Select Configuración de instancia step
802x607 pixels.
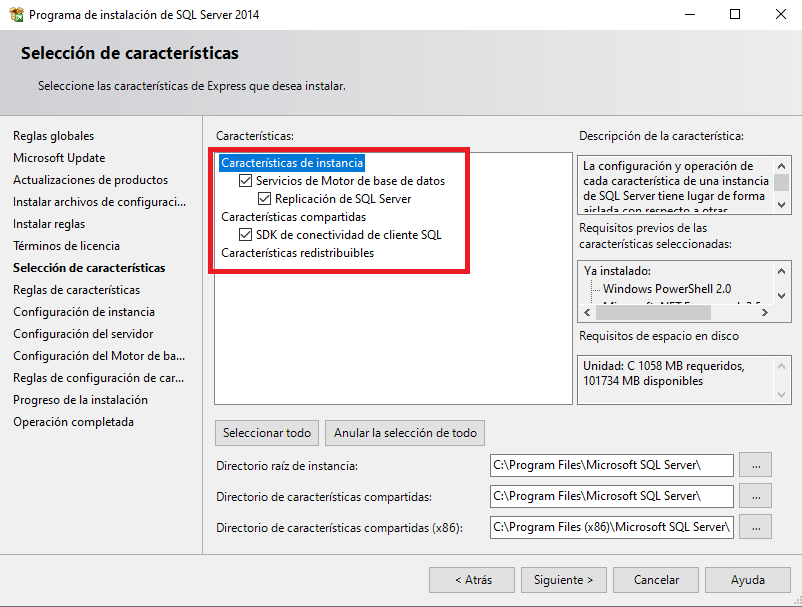(x=84, y=312)
